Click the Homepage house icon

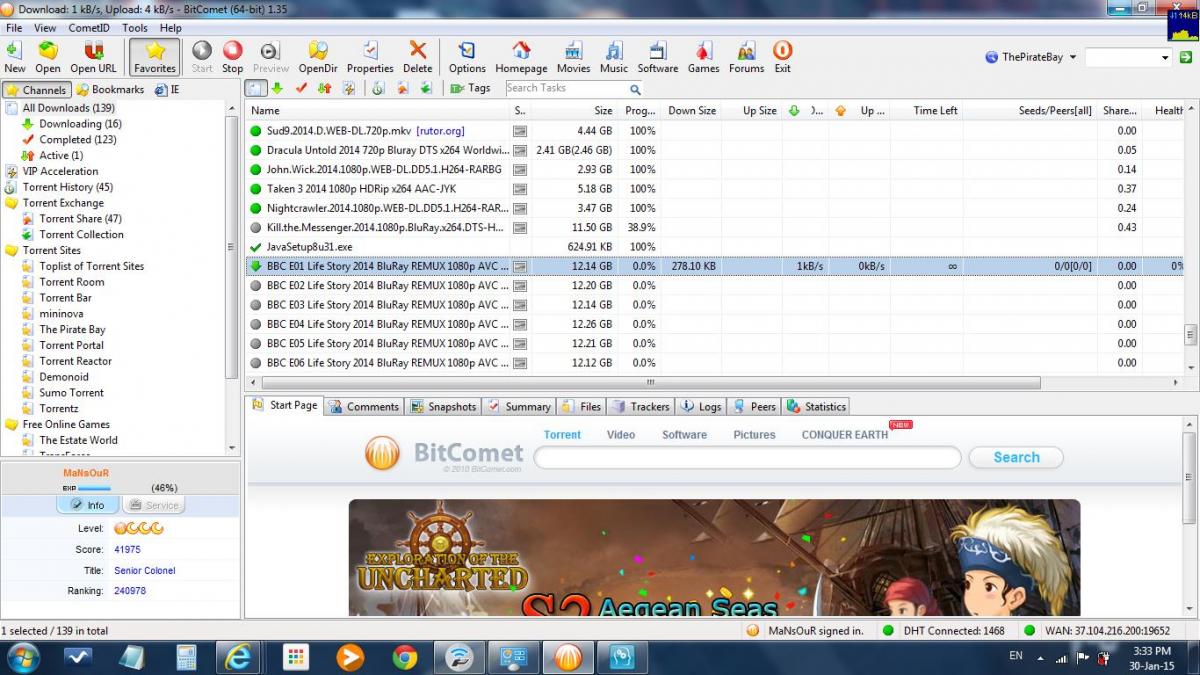point(521,56)
